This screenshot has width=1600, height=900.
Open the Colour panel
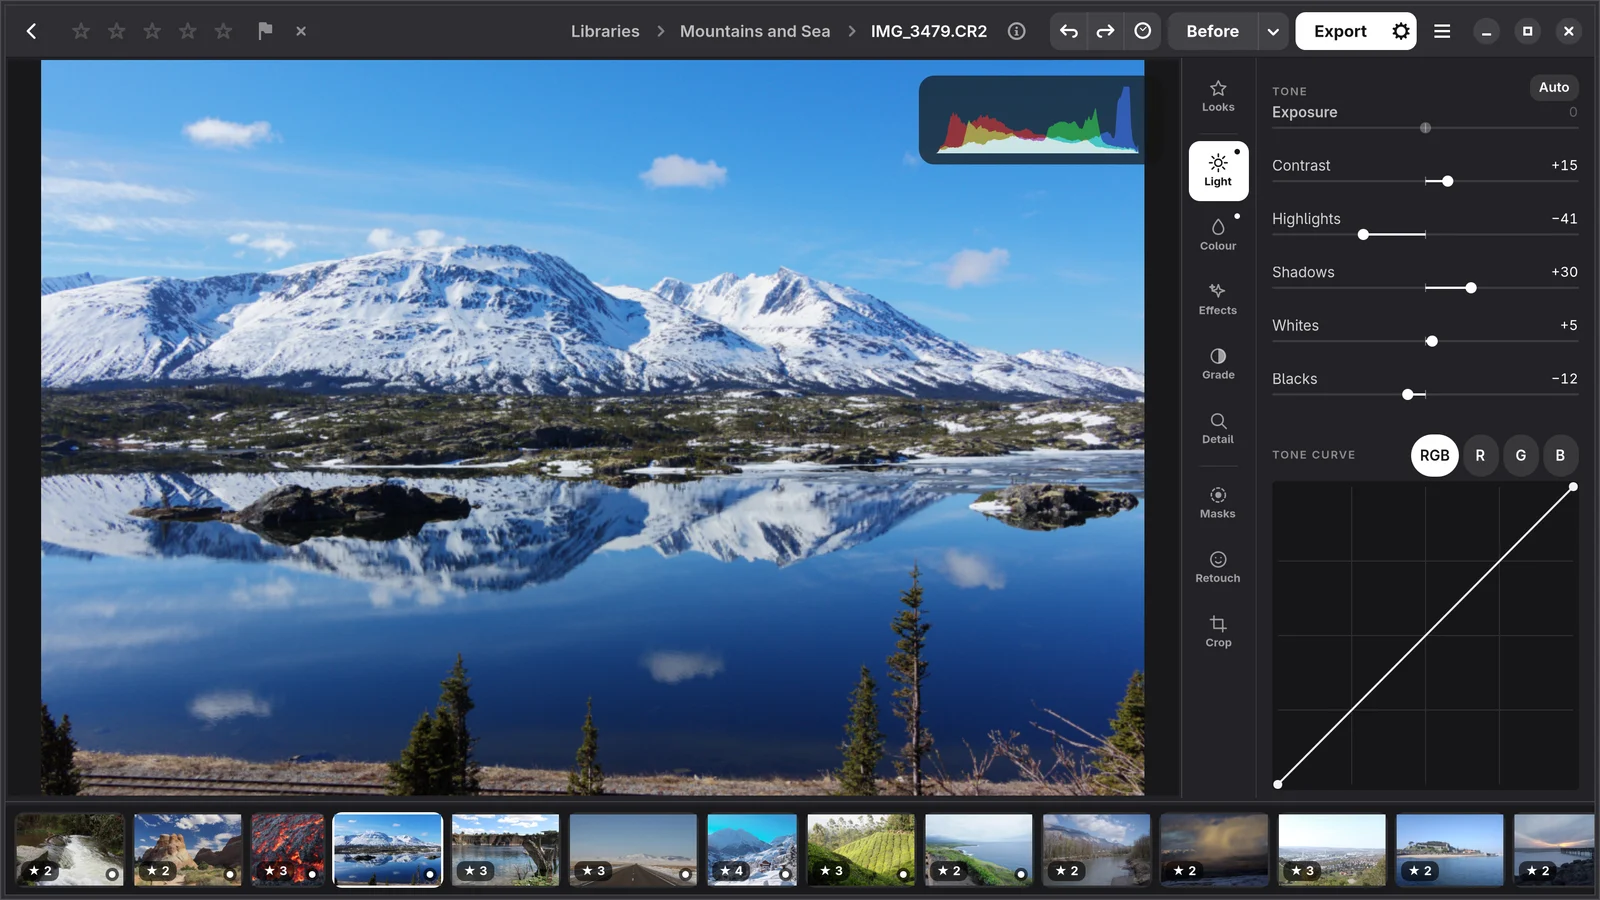tap(1218, 235)
